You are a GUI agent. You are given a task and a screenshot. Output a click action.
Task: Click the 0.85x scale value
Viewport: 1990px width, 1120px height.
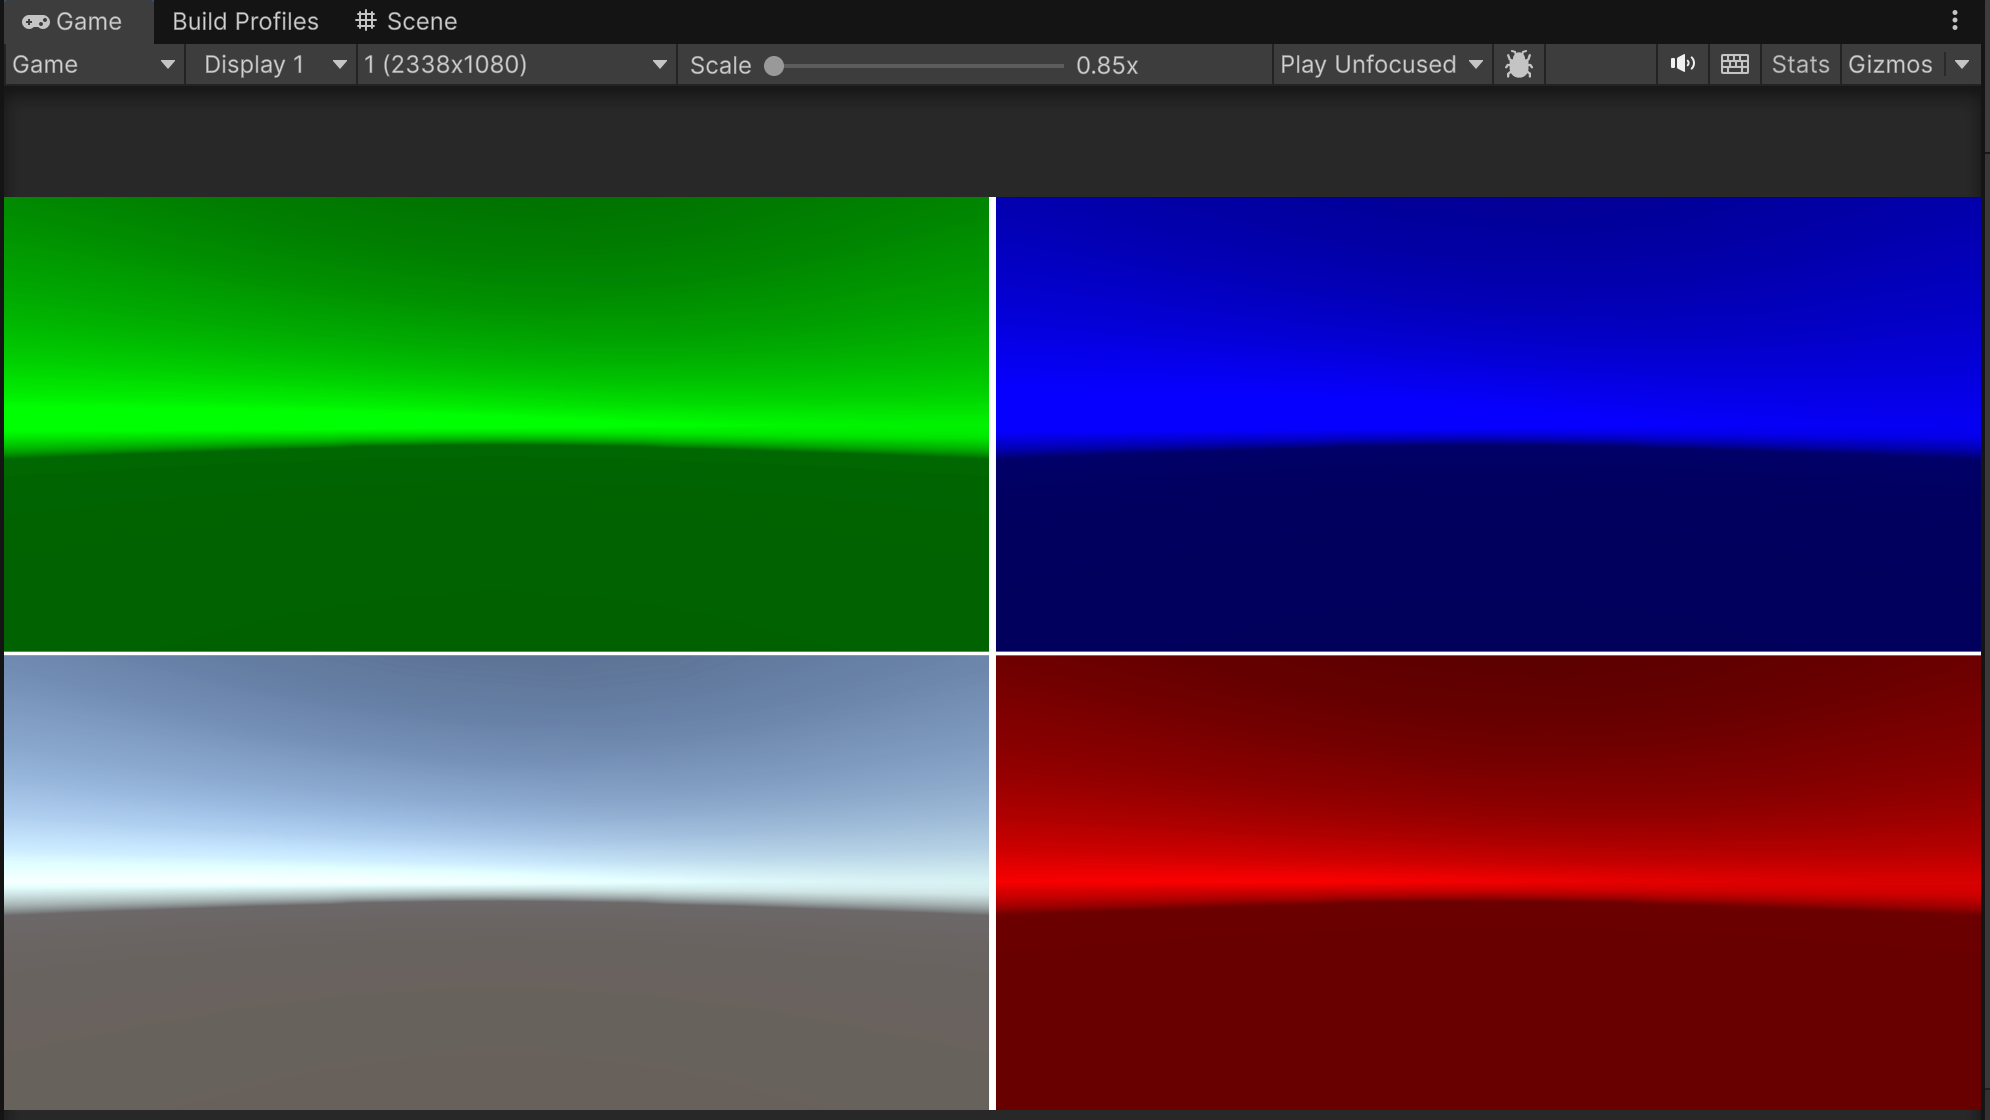coord(1107,66)
